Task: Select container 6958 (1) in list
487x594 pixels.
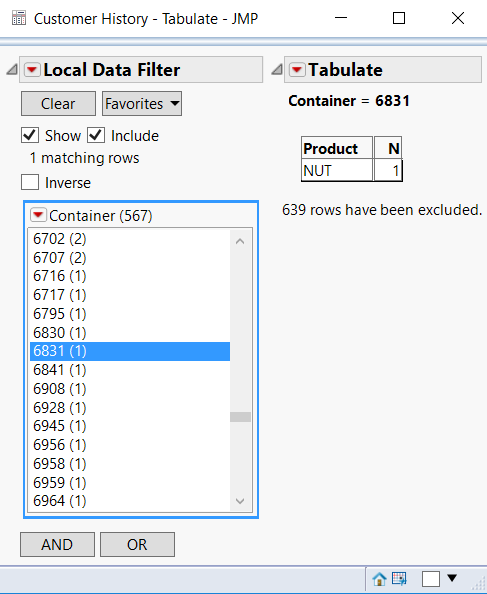Action: [x=130, y=464]
